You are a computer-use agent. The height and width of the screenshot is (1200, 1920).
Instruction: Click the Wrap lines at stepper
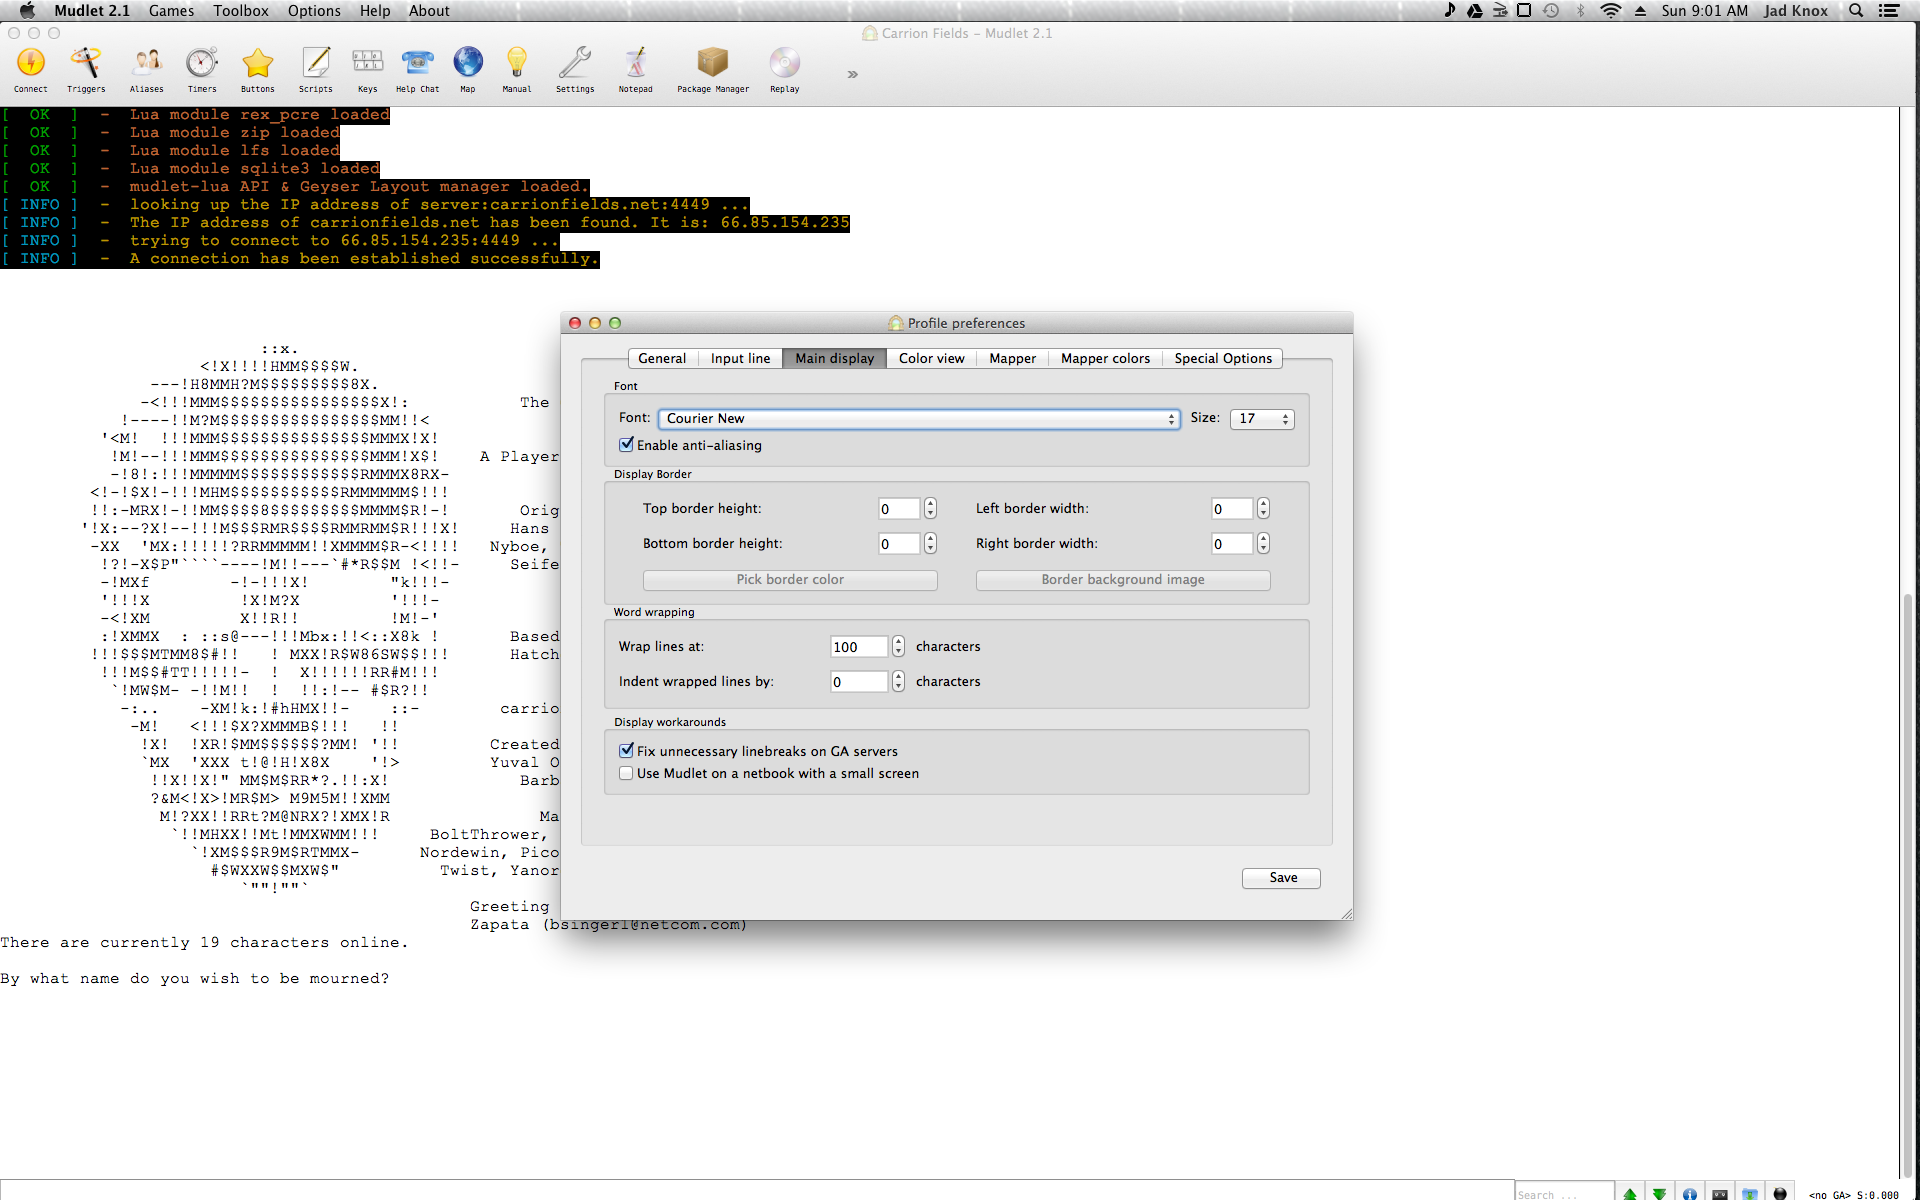(899, 647)
